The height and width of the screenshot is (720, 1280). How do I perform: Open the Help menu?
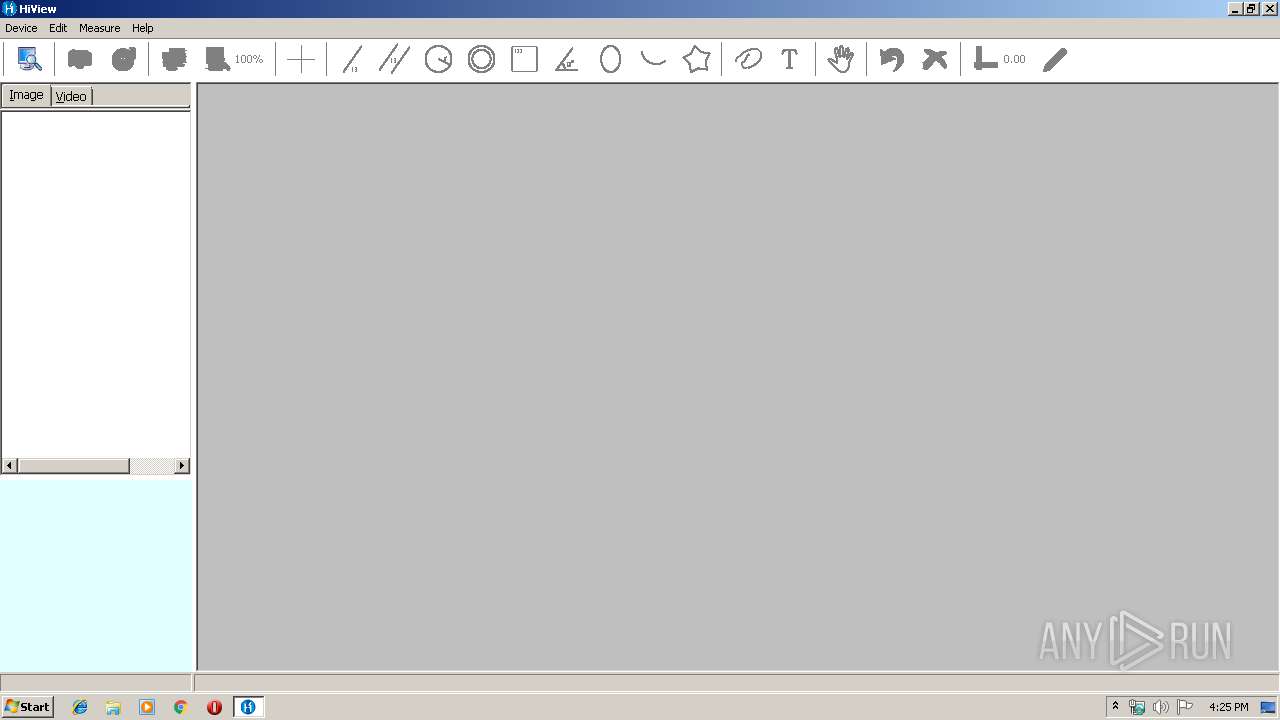(143, 28)
